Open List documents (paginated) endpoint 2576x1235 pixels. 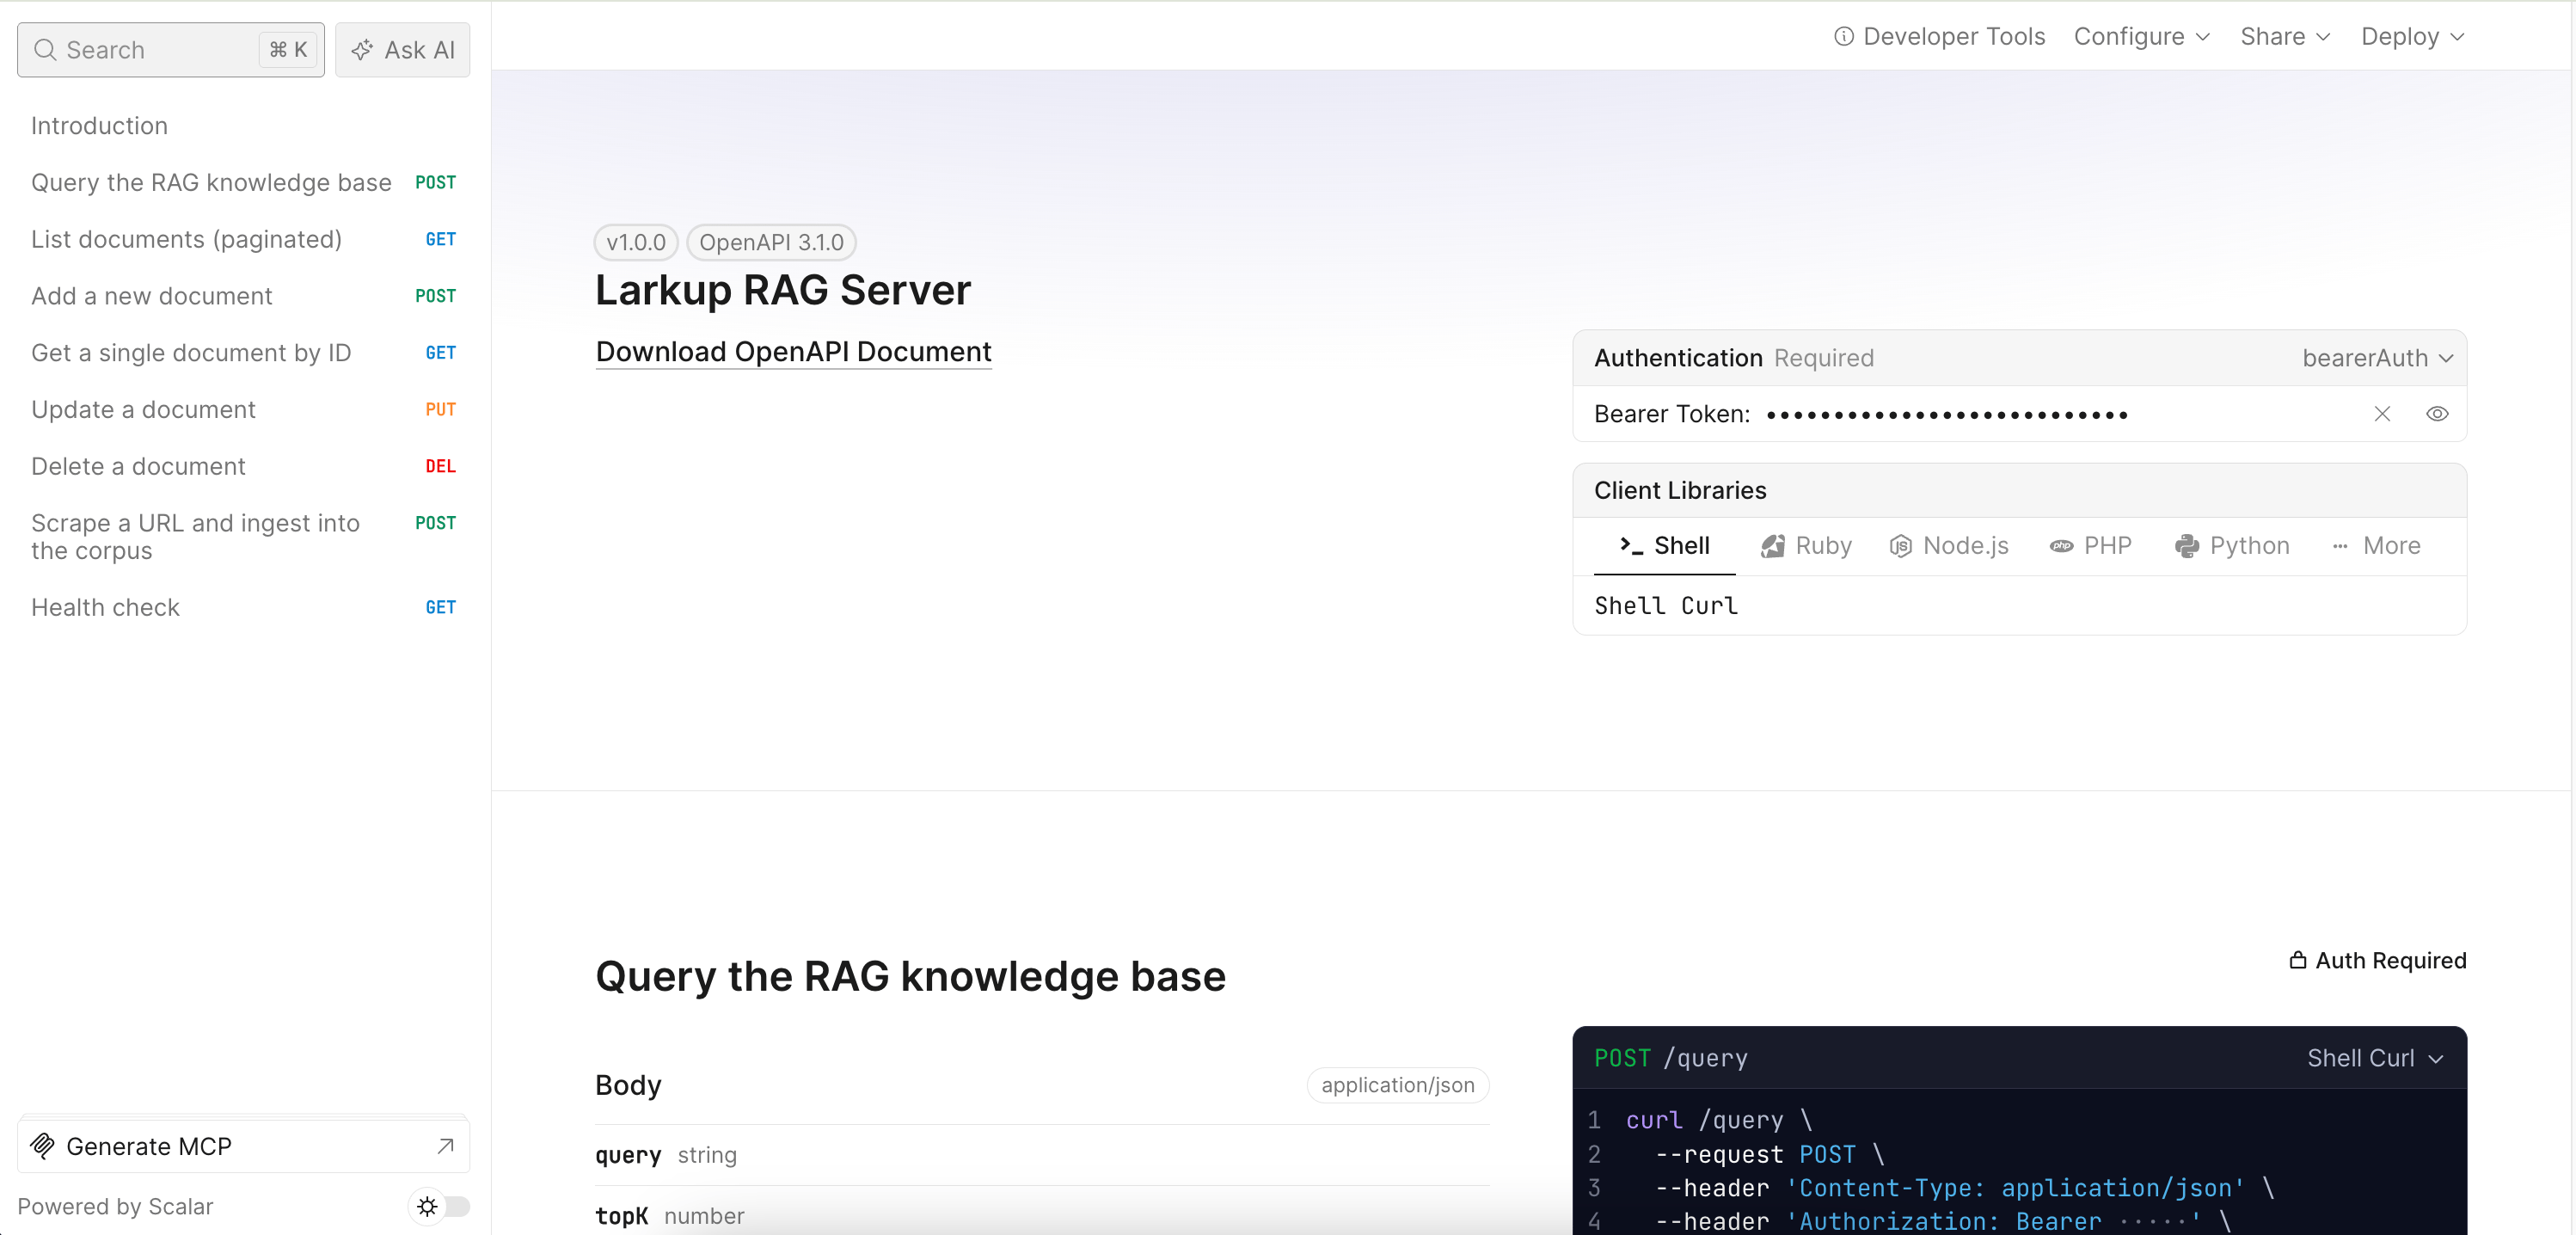click(x=243, y=239)
